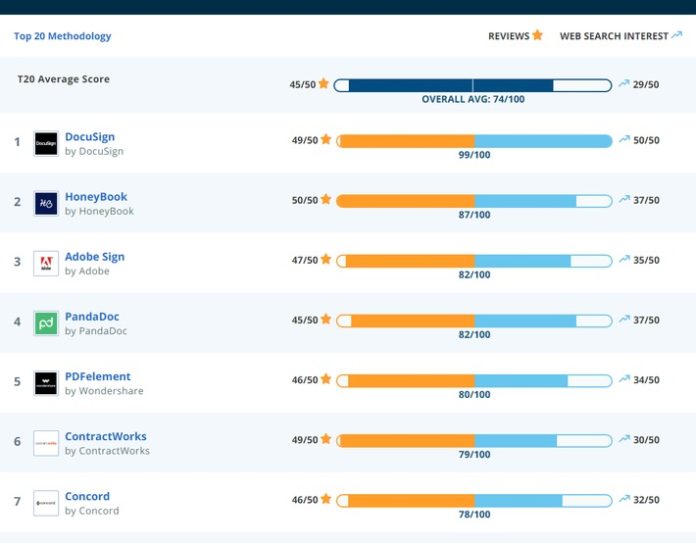
Task: Click the PandaDoc green logo thumbnail
Action: coord(46,323)
